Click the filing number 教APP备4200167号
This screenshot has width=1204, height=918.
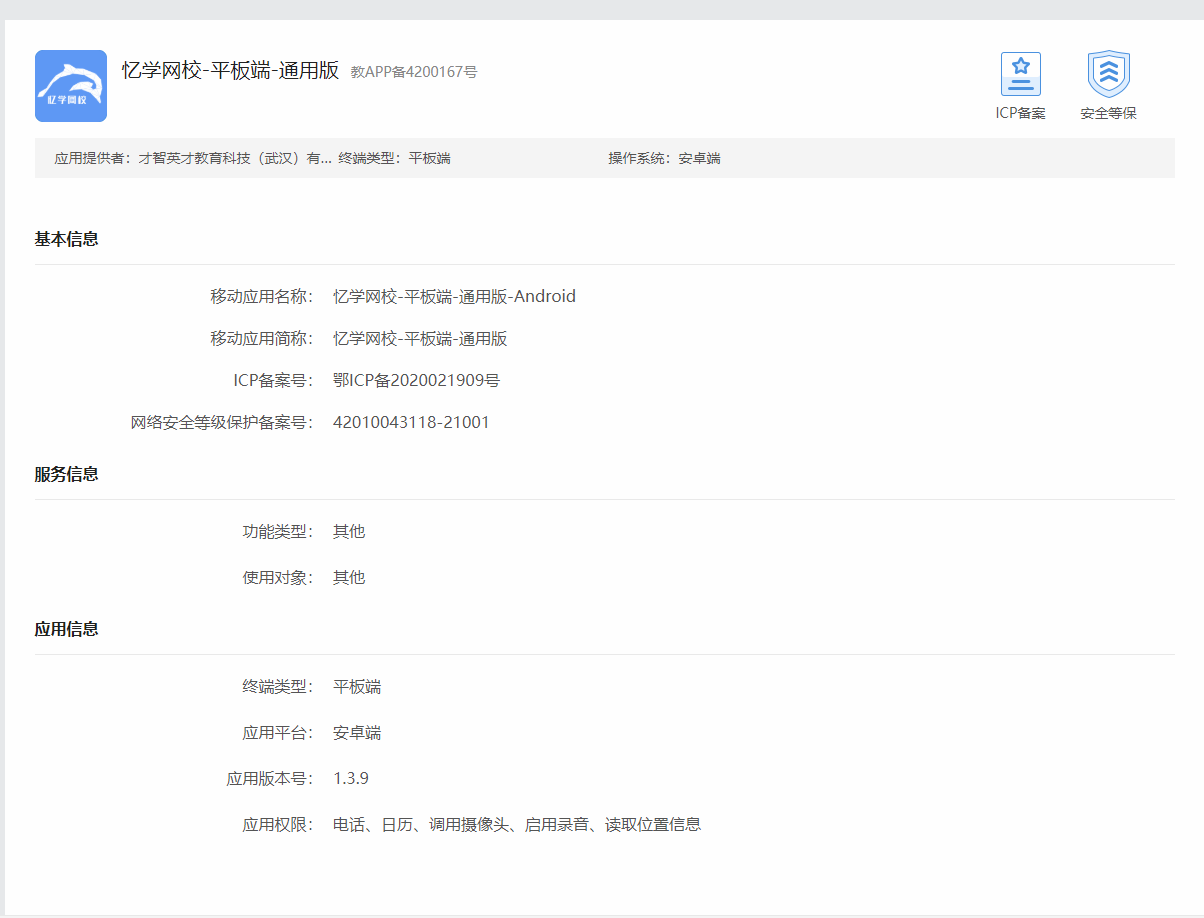tap(414, 72)
